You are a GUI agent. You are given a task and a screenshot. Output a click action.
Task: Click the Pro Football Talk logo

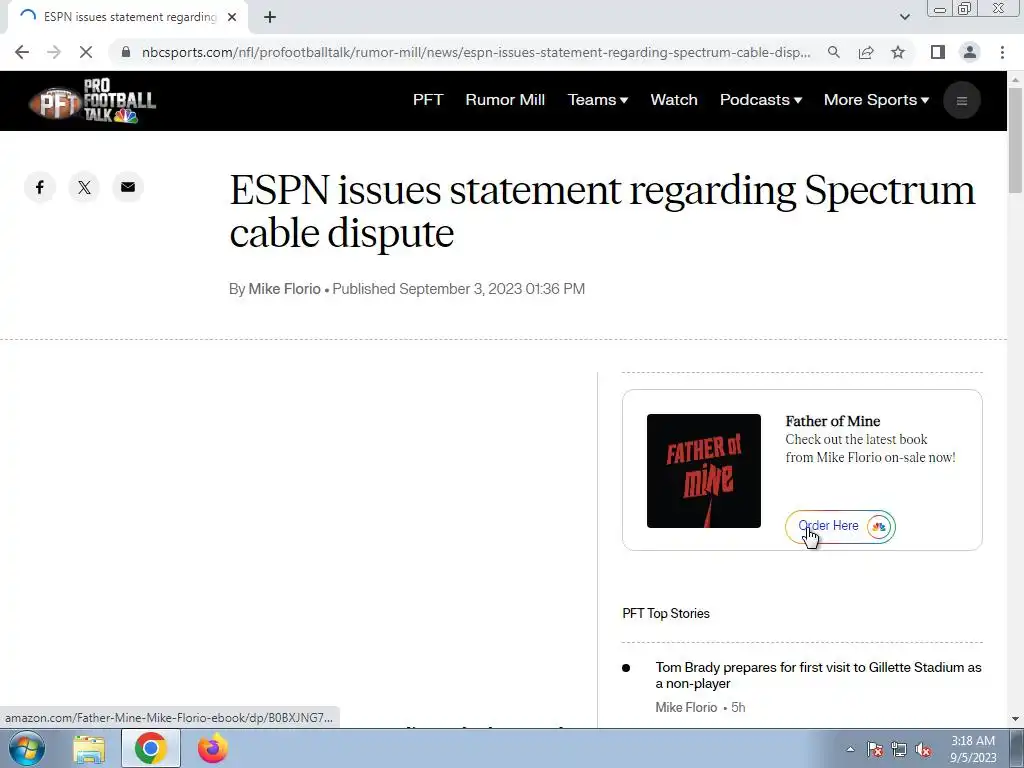coord(92,101)
